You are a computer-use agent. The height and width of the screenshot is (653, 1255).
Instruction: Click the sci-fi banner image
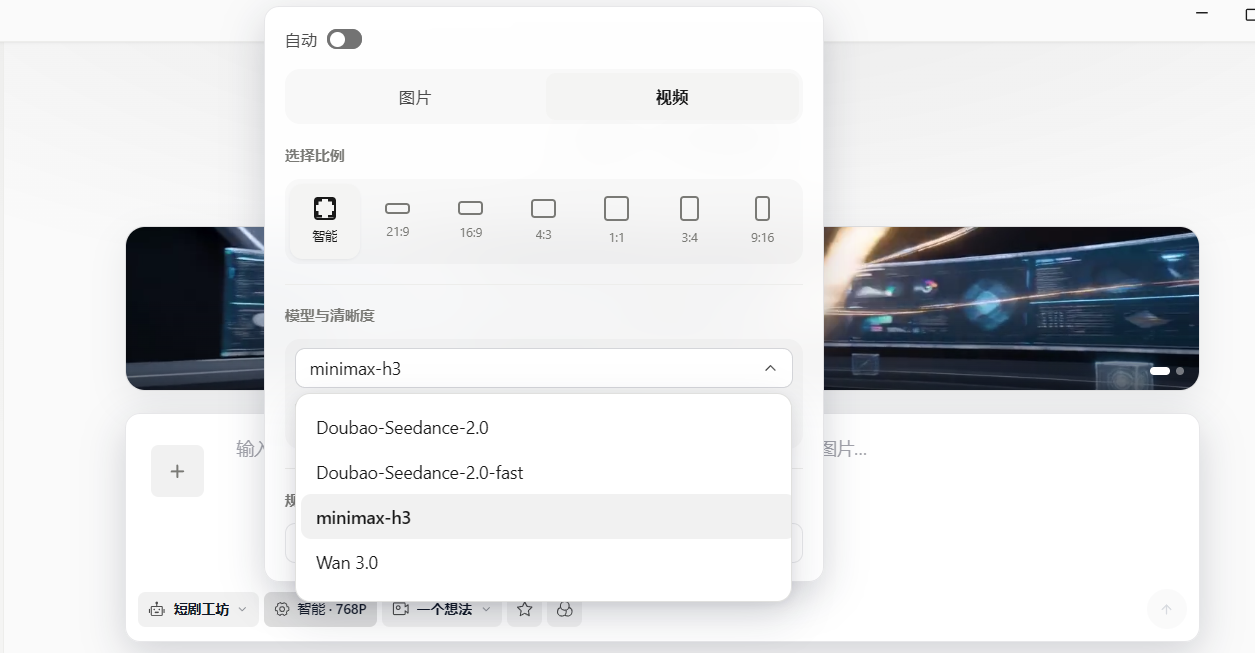coord(1010,308)
